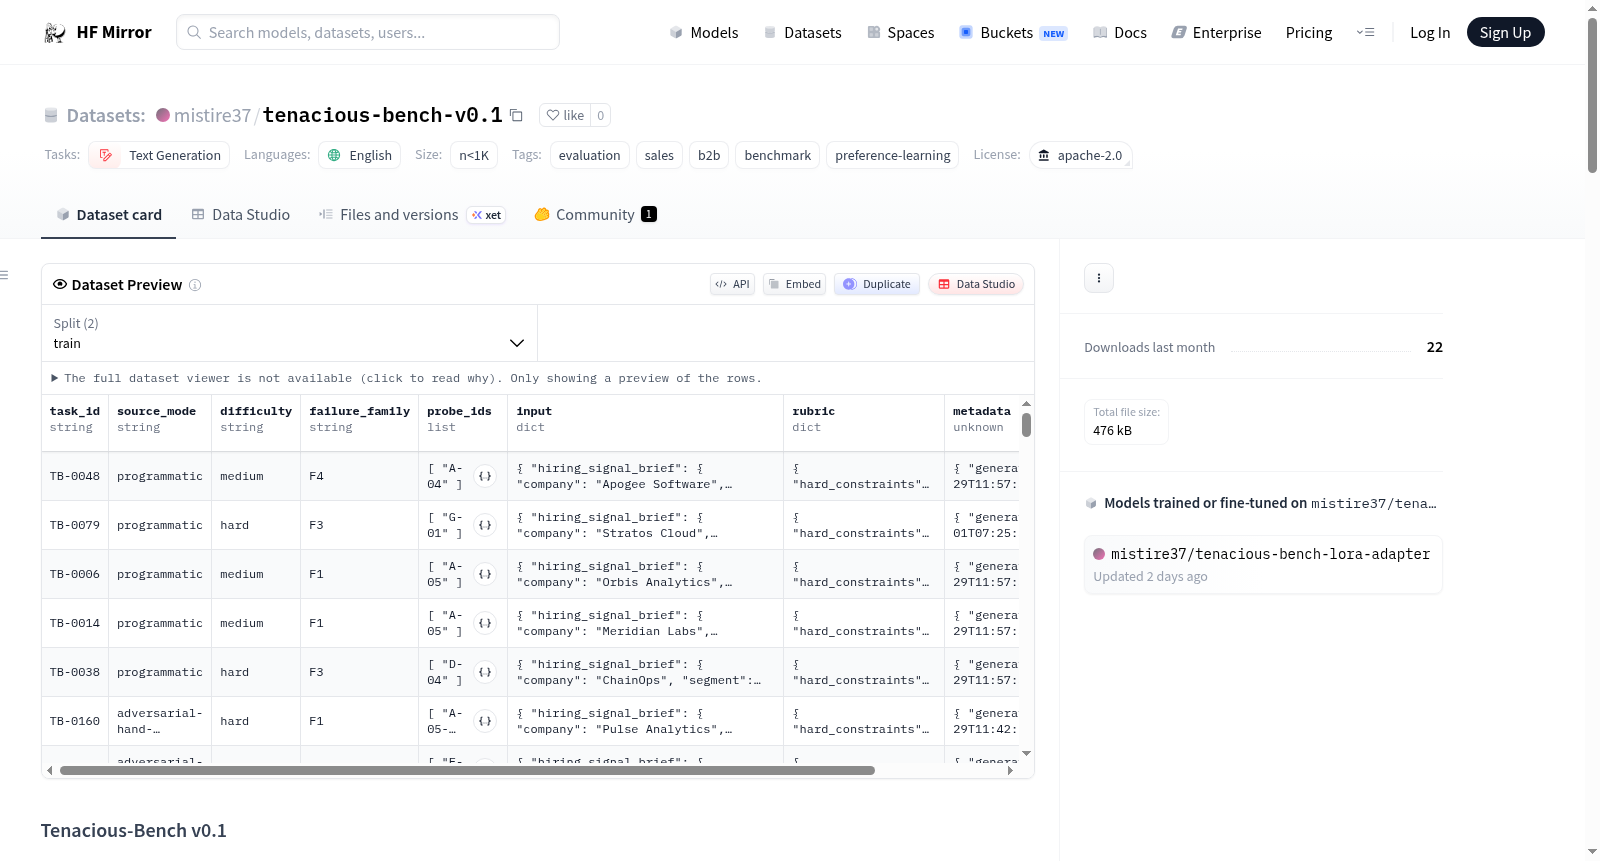Open the Data Studio tab
Viewport: 1600px width, 861px height.
click(241, 215)
